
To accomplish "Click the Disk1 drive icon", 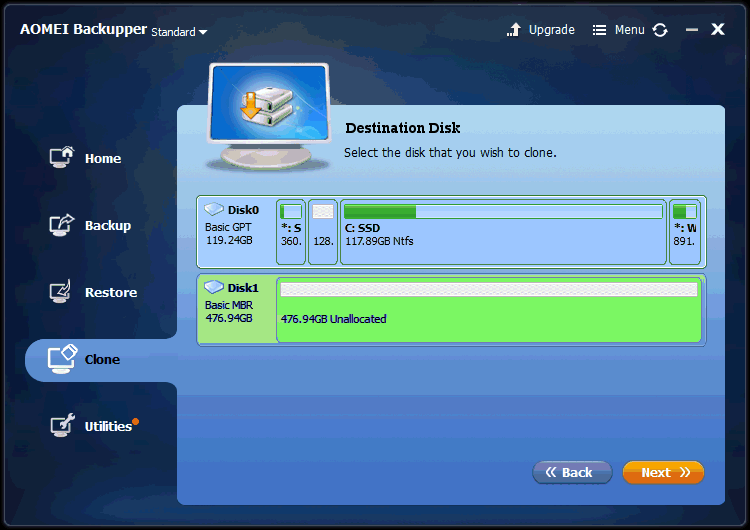I will click(214, 287).
